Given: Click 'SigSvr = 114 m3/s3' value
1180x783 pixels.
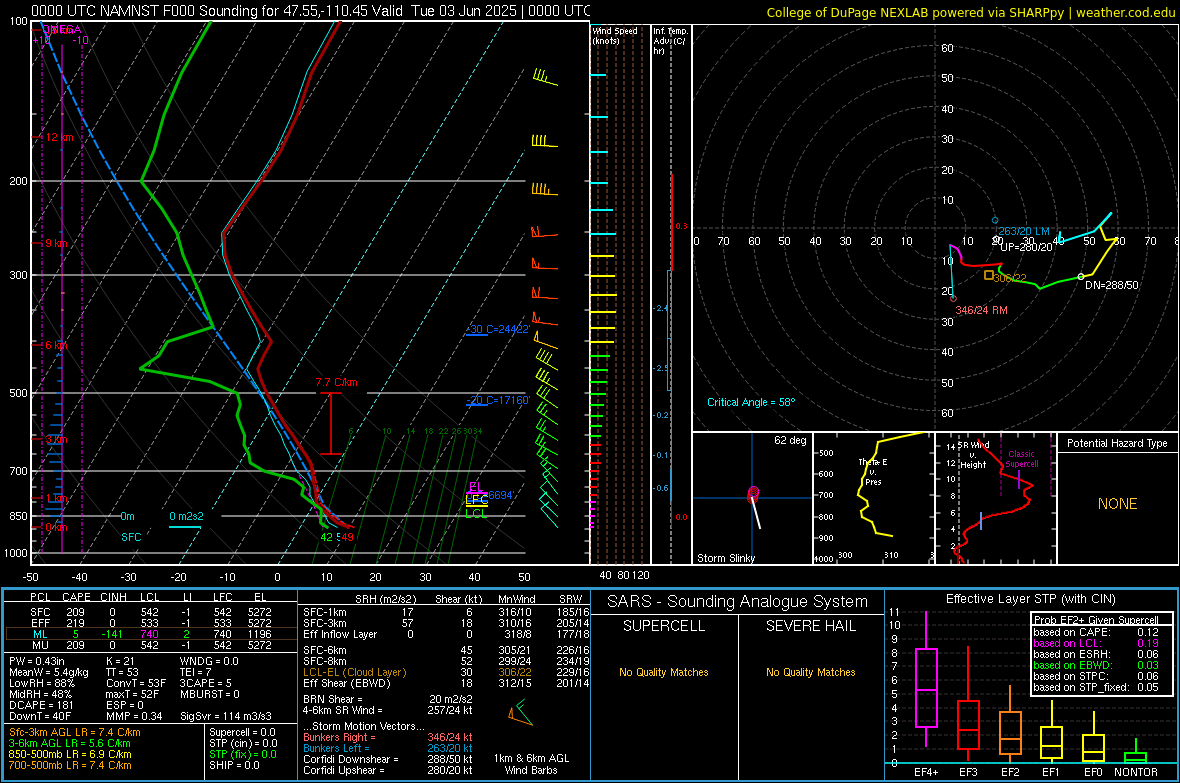Looking at the screenshot, I should tap(226, 716).
